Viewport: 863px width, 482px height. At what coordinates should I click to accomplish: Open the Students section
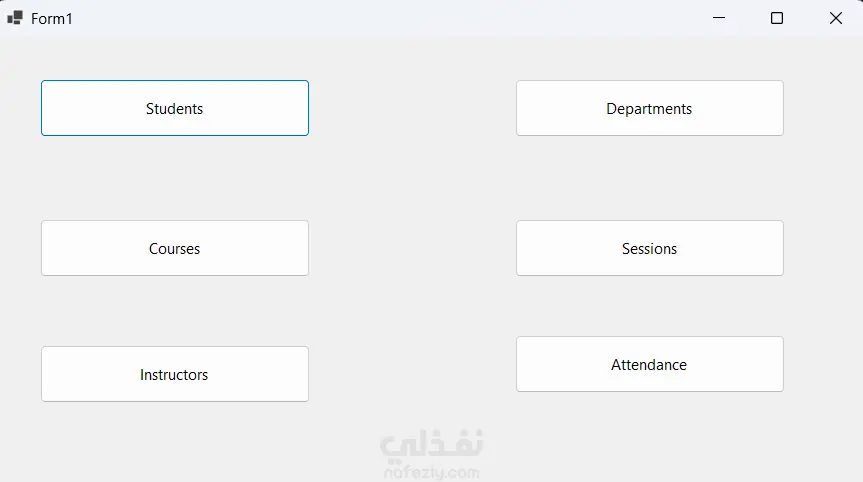point(175,108)
